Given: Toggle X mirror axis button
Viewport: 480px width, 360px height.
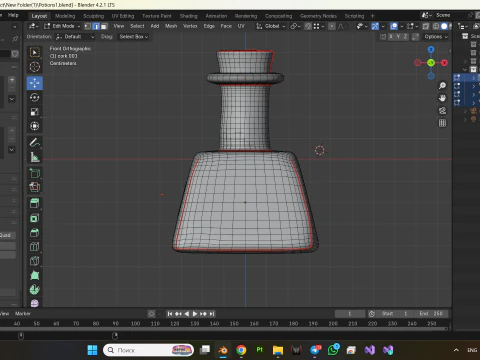Looking at the screenshot, I should 391,37.
